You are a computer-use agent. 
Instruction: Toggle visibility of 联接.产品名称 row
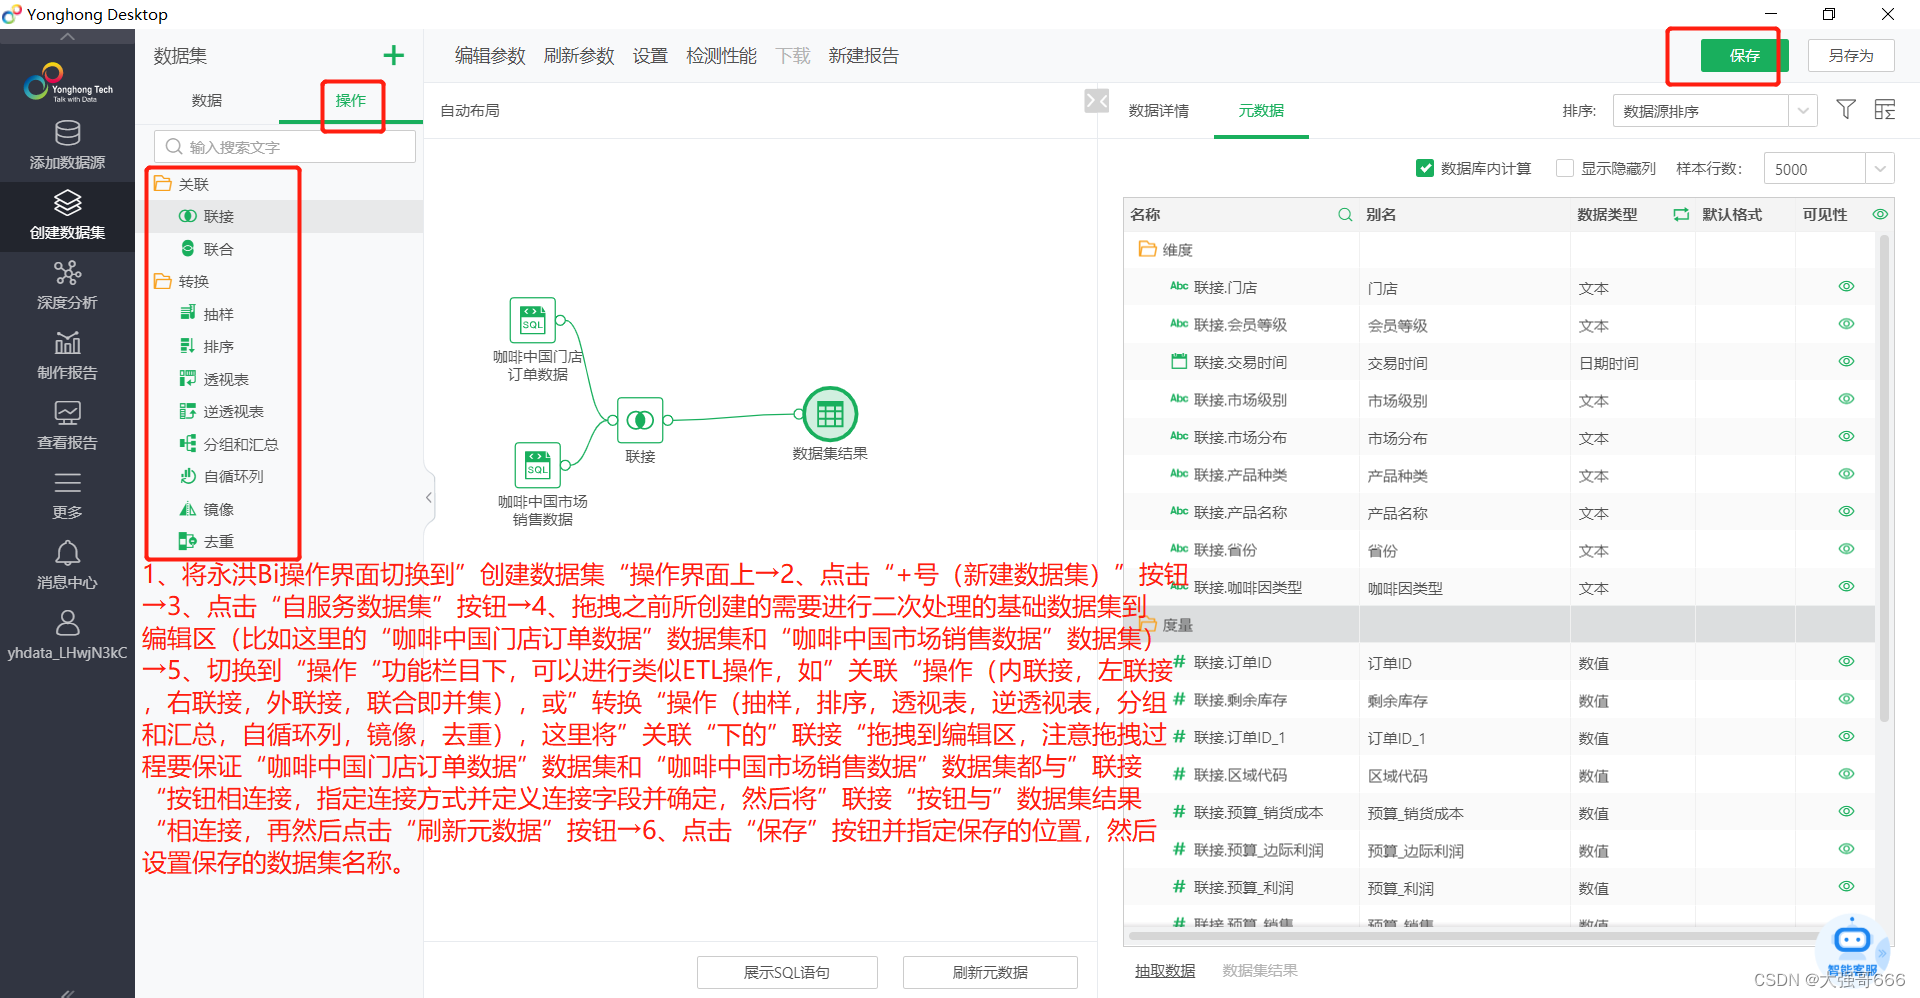point(1846,512)
